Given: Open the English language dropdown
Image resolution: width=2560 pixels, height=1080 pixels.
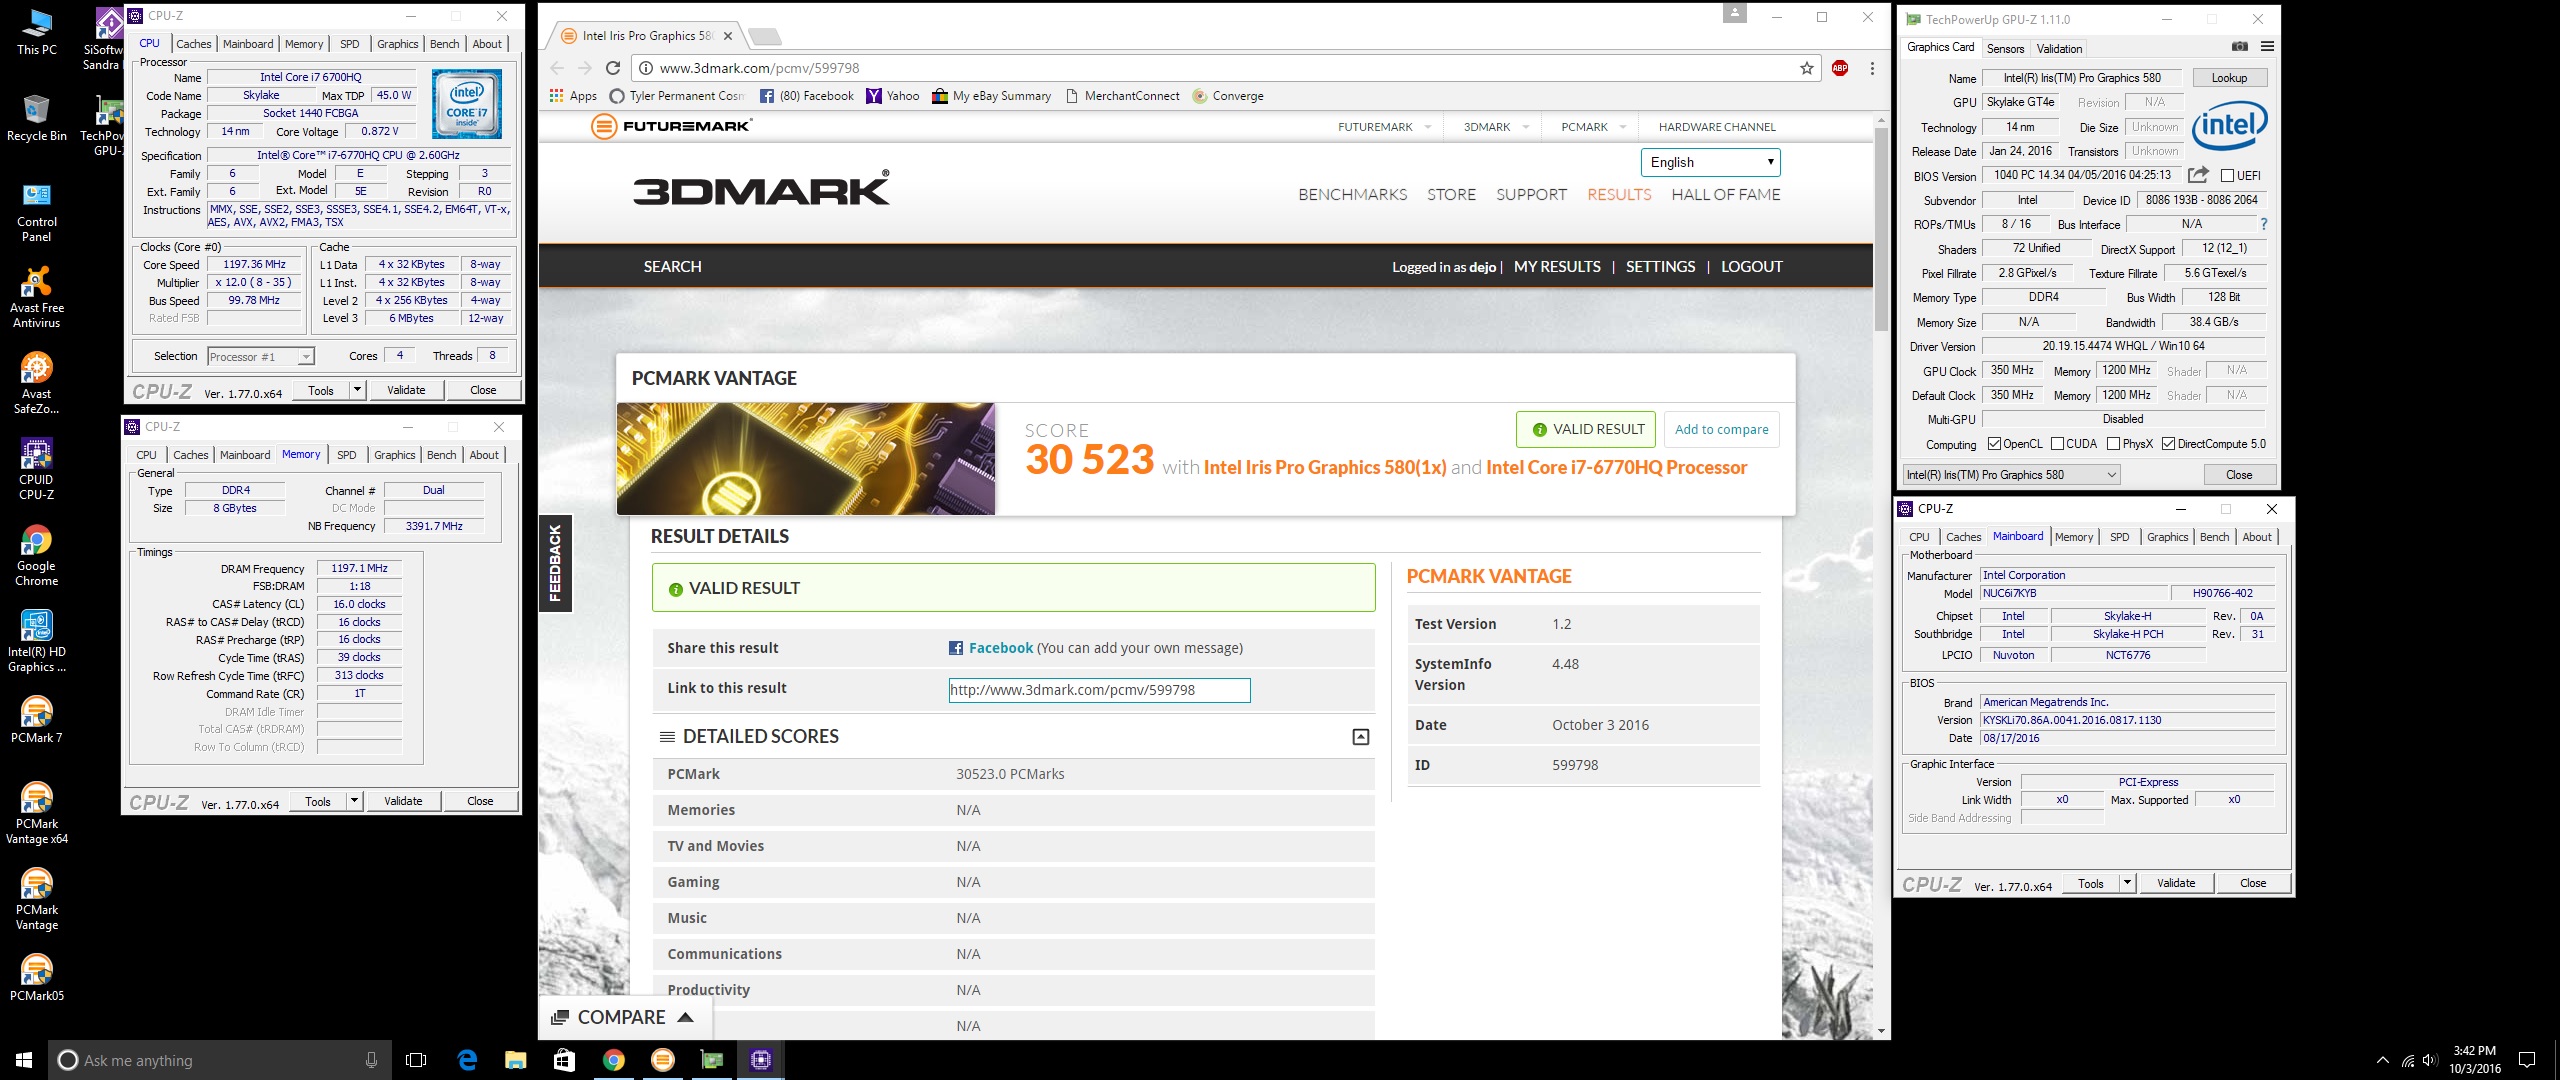Looking at the screenshot, I should pos(1710,162).
